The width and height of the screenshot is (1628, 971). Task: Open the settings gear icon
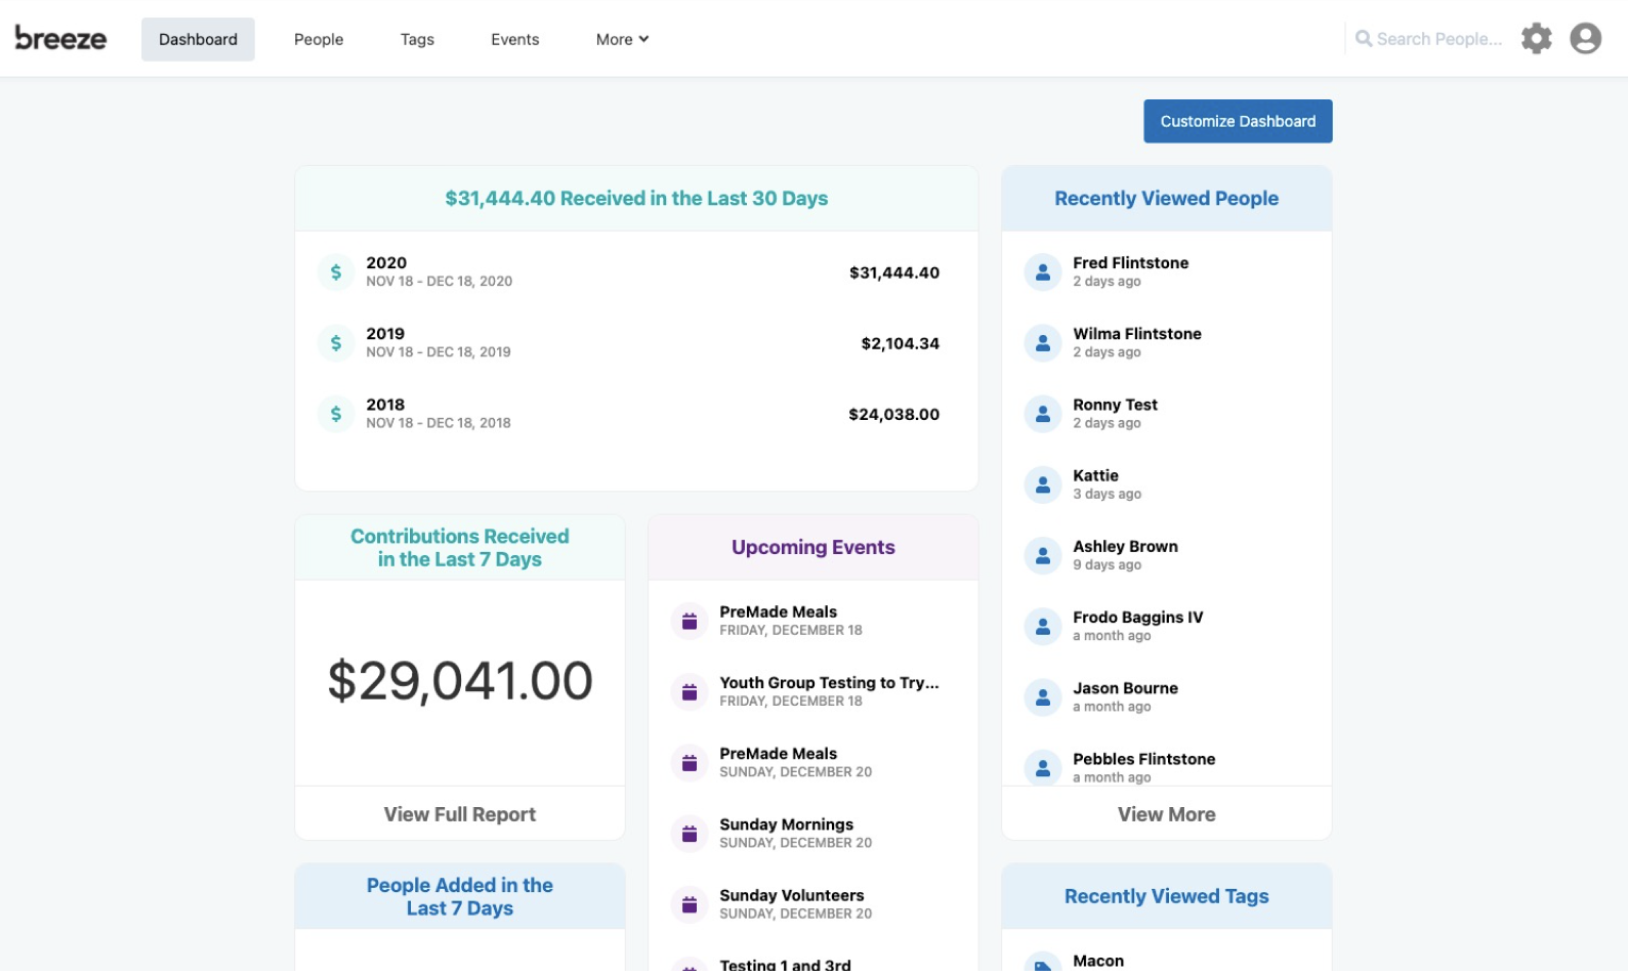[1536, 39]
